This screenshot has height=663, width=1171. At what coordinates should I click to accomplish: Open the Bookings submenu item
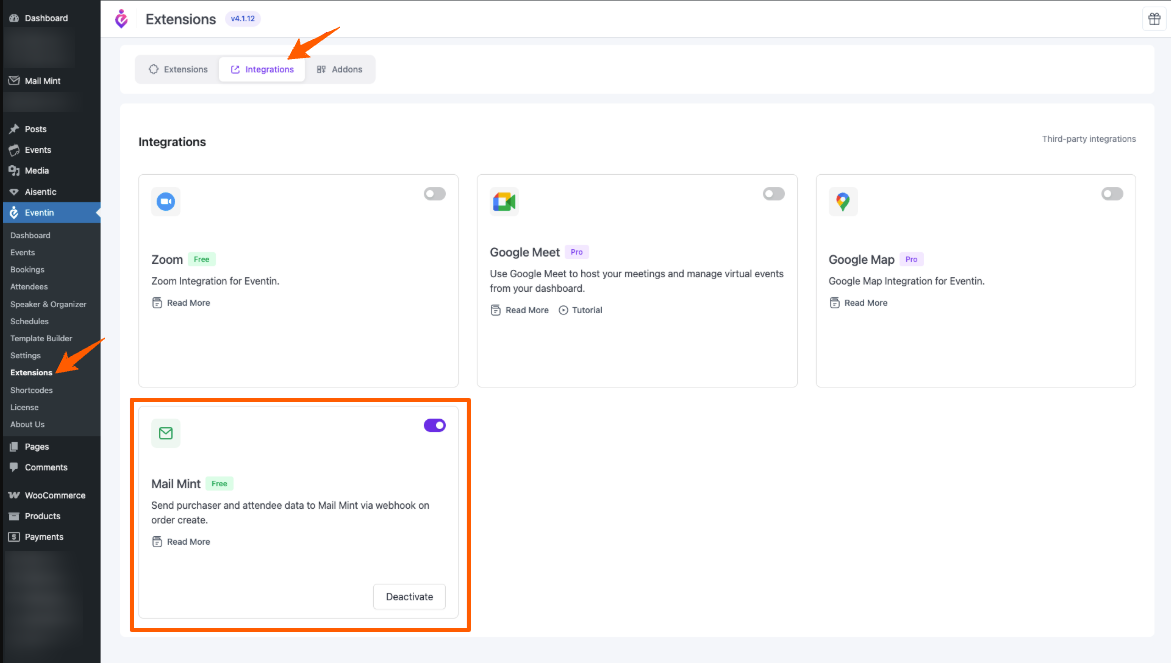(x=28, y=270)
